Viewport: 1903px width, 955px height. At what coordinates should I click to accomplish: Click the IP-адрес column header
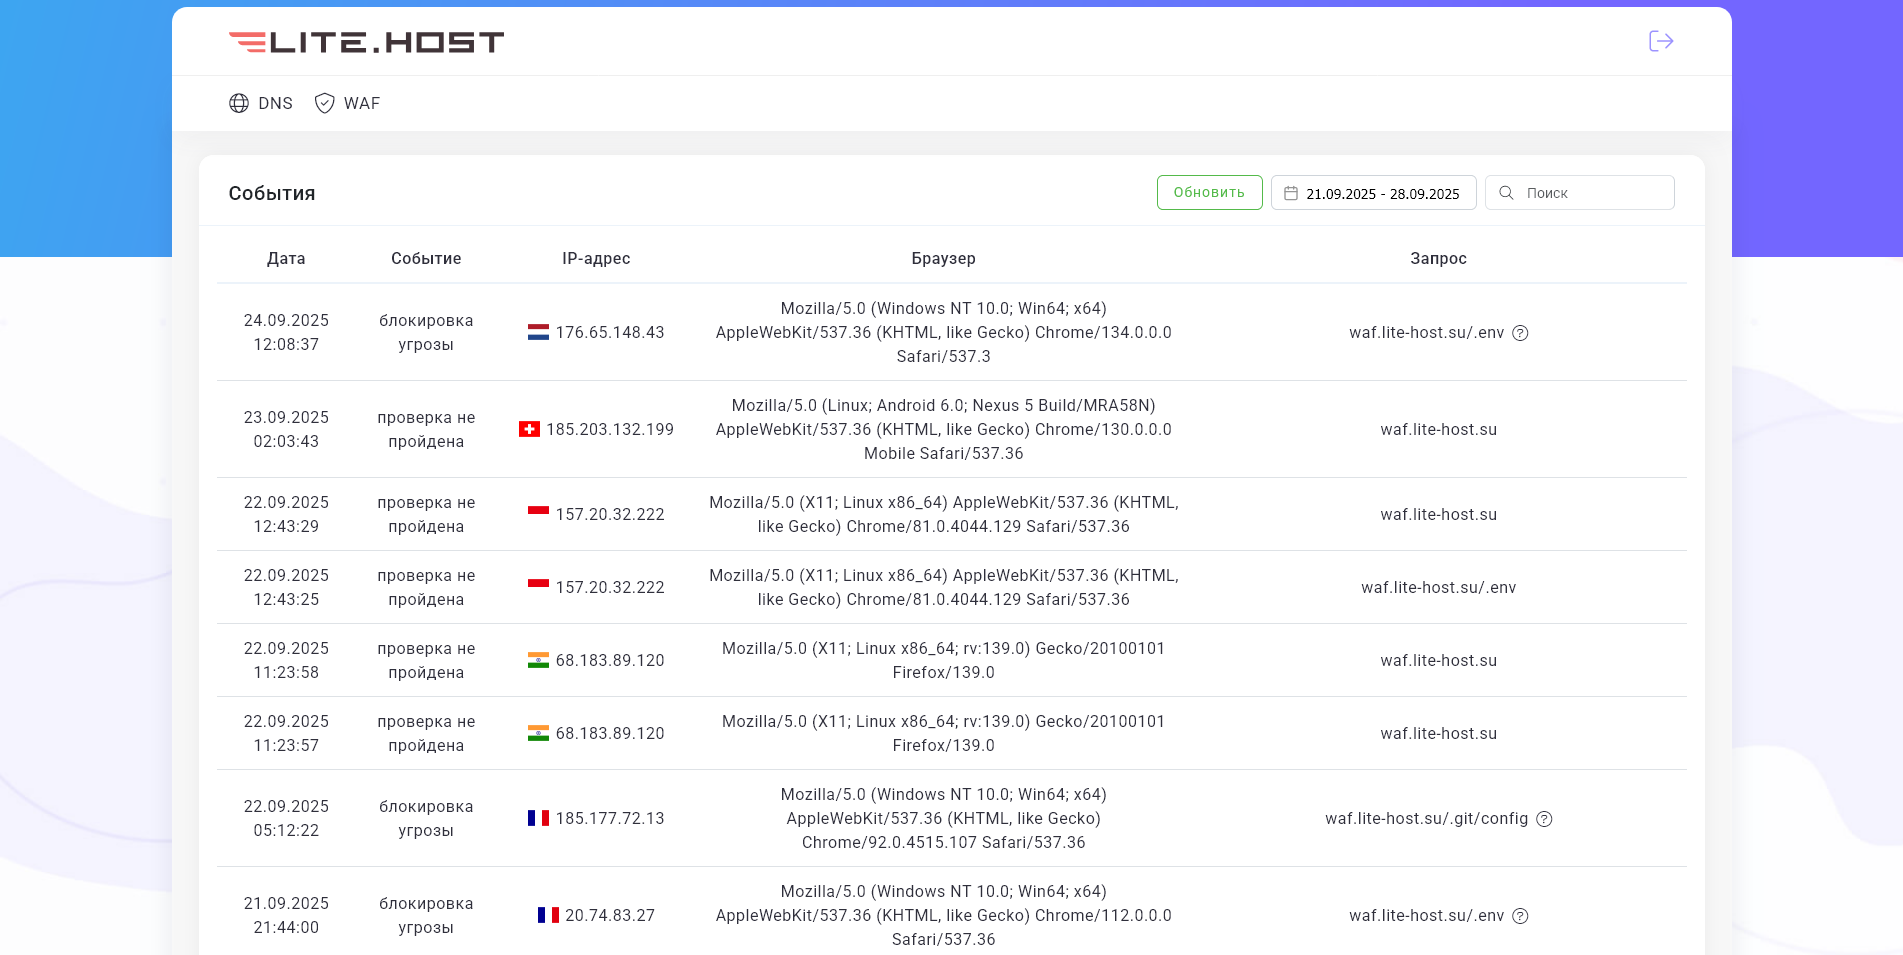click(596, 258)
